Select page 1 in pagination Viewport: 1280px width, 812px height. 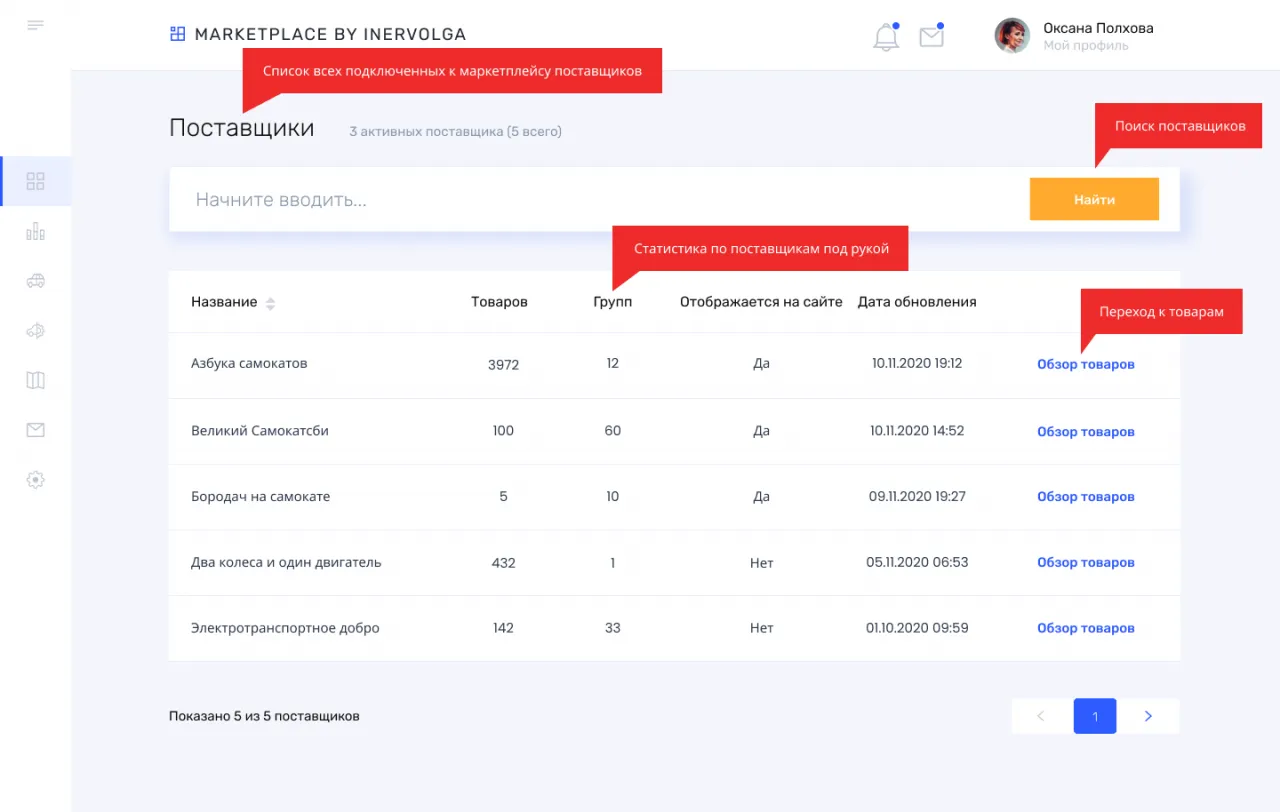[x=1094, y=716]
